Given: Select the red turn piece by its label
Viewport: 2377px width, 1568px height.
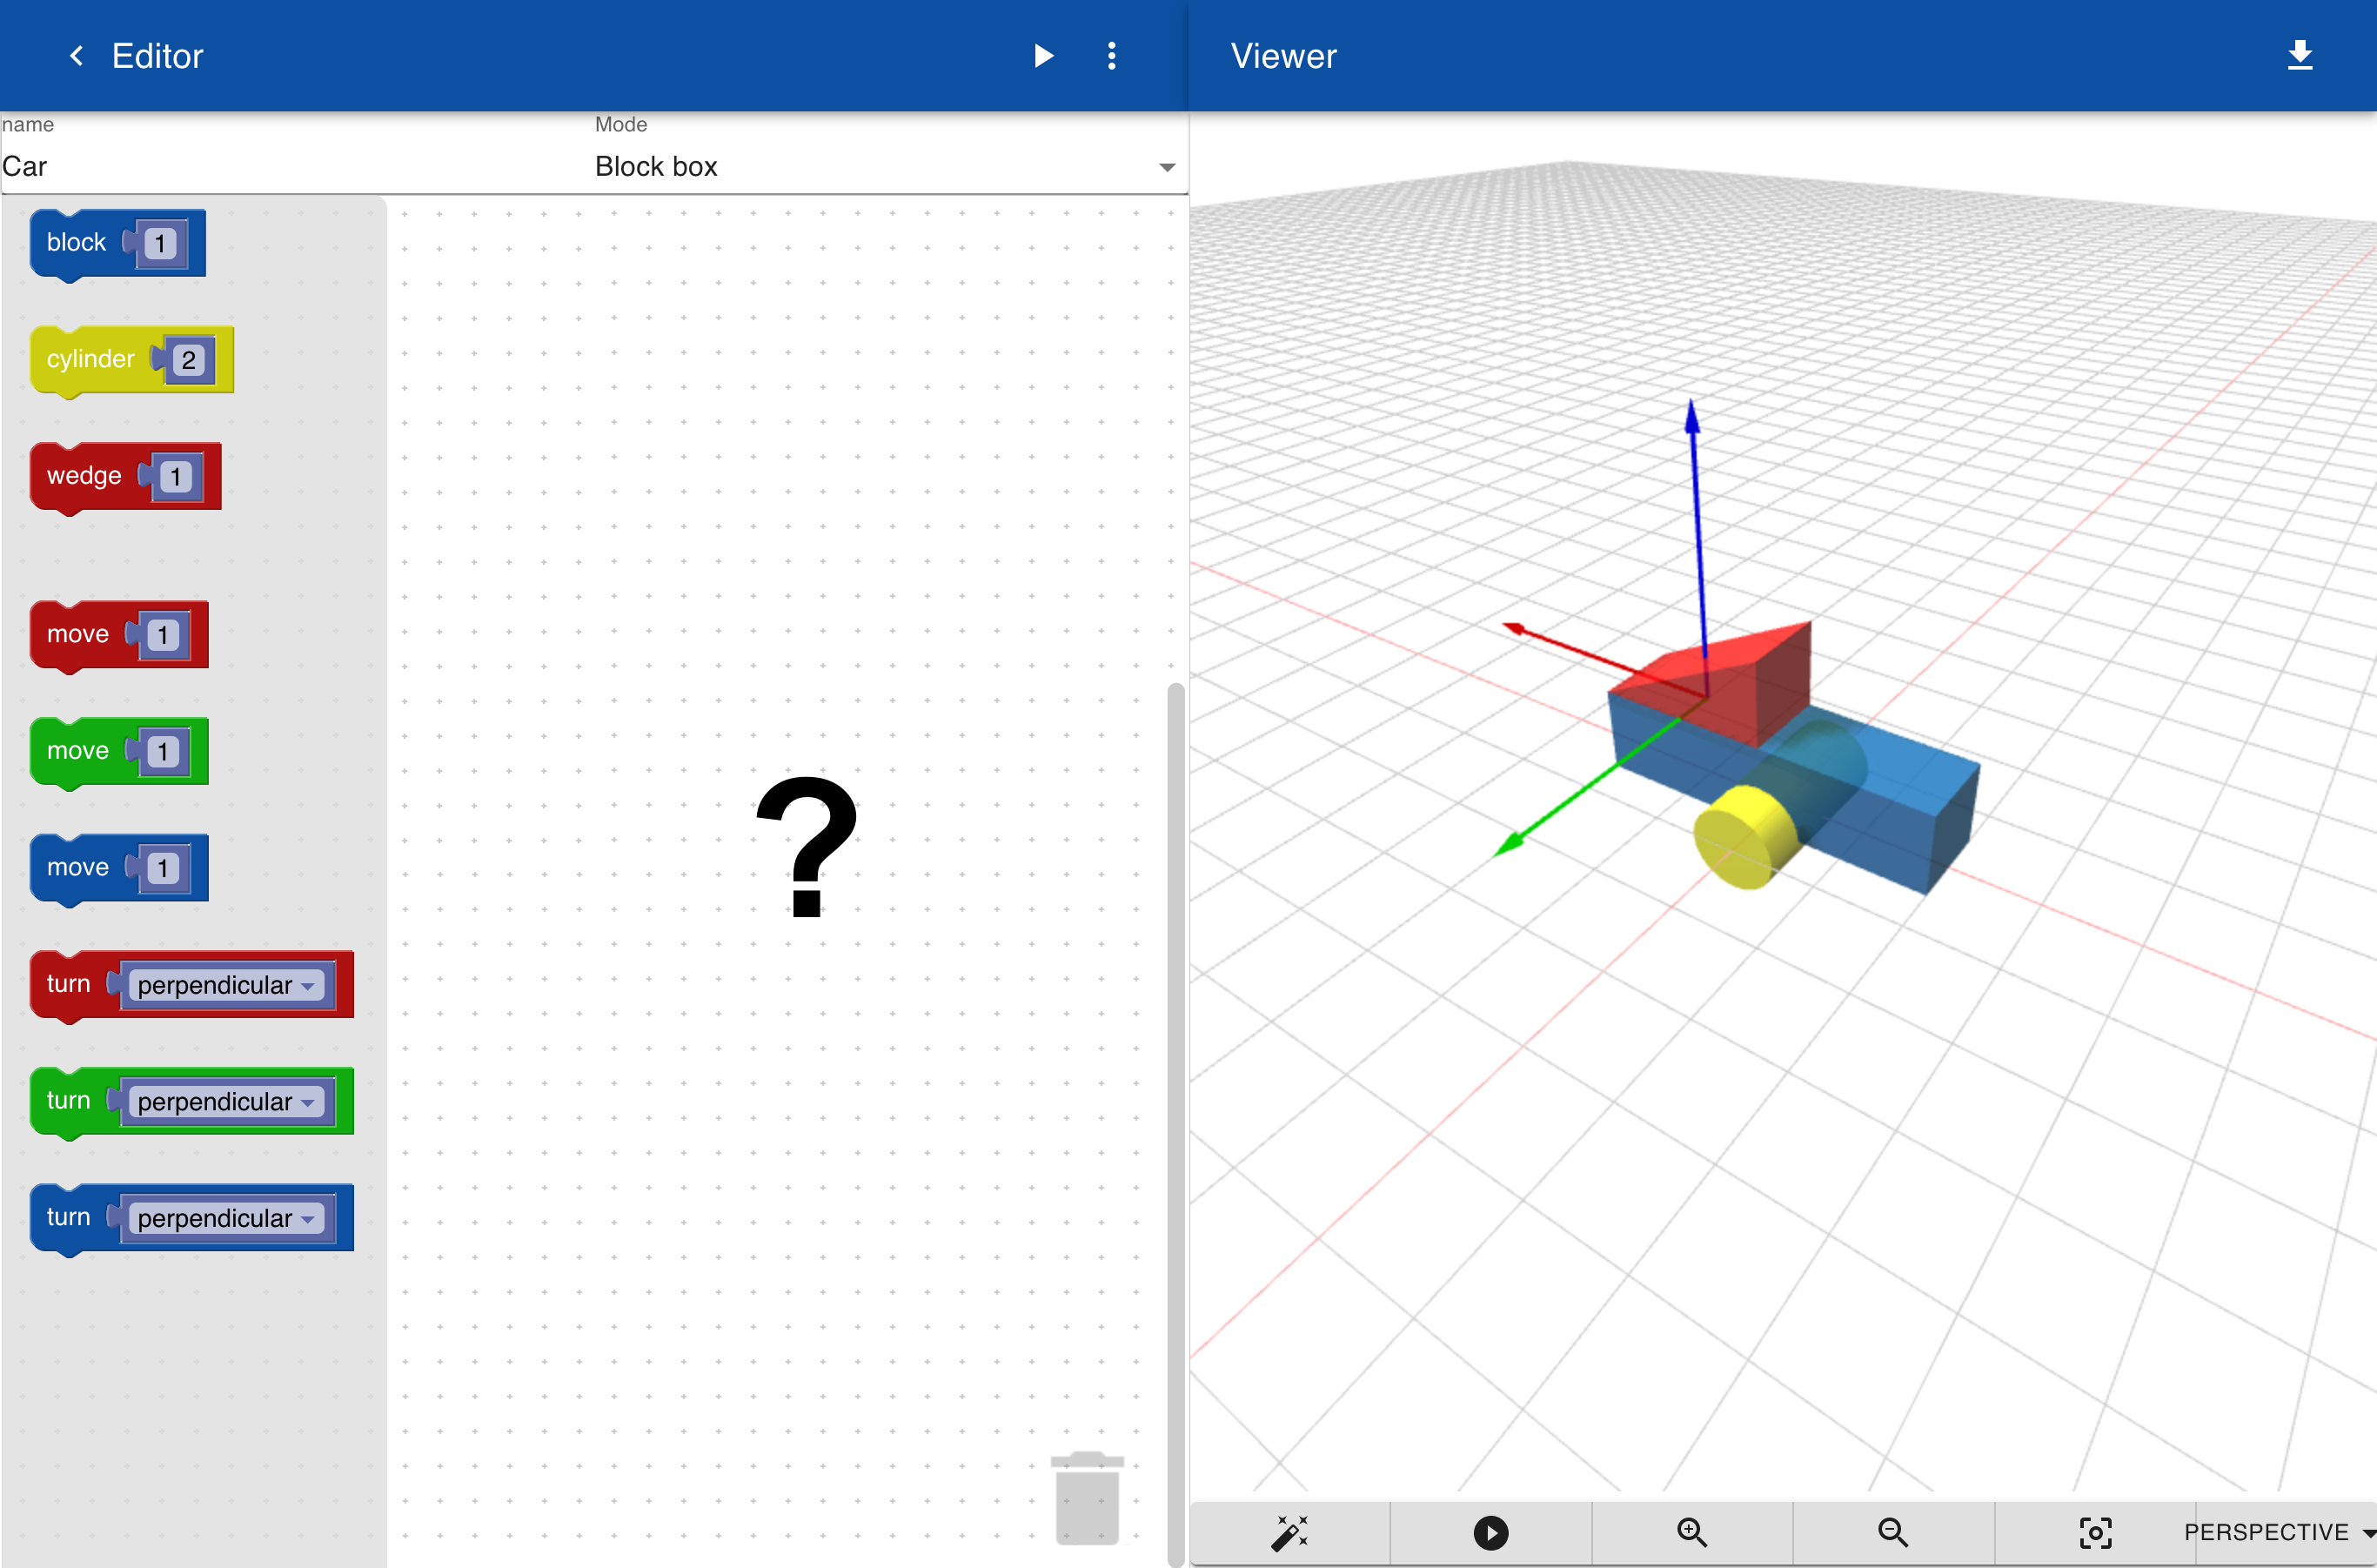Looking at the screenshot, I should (68, 984).
